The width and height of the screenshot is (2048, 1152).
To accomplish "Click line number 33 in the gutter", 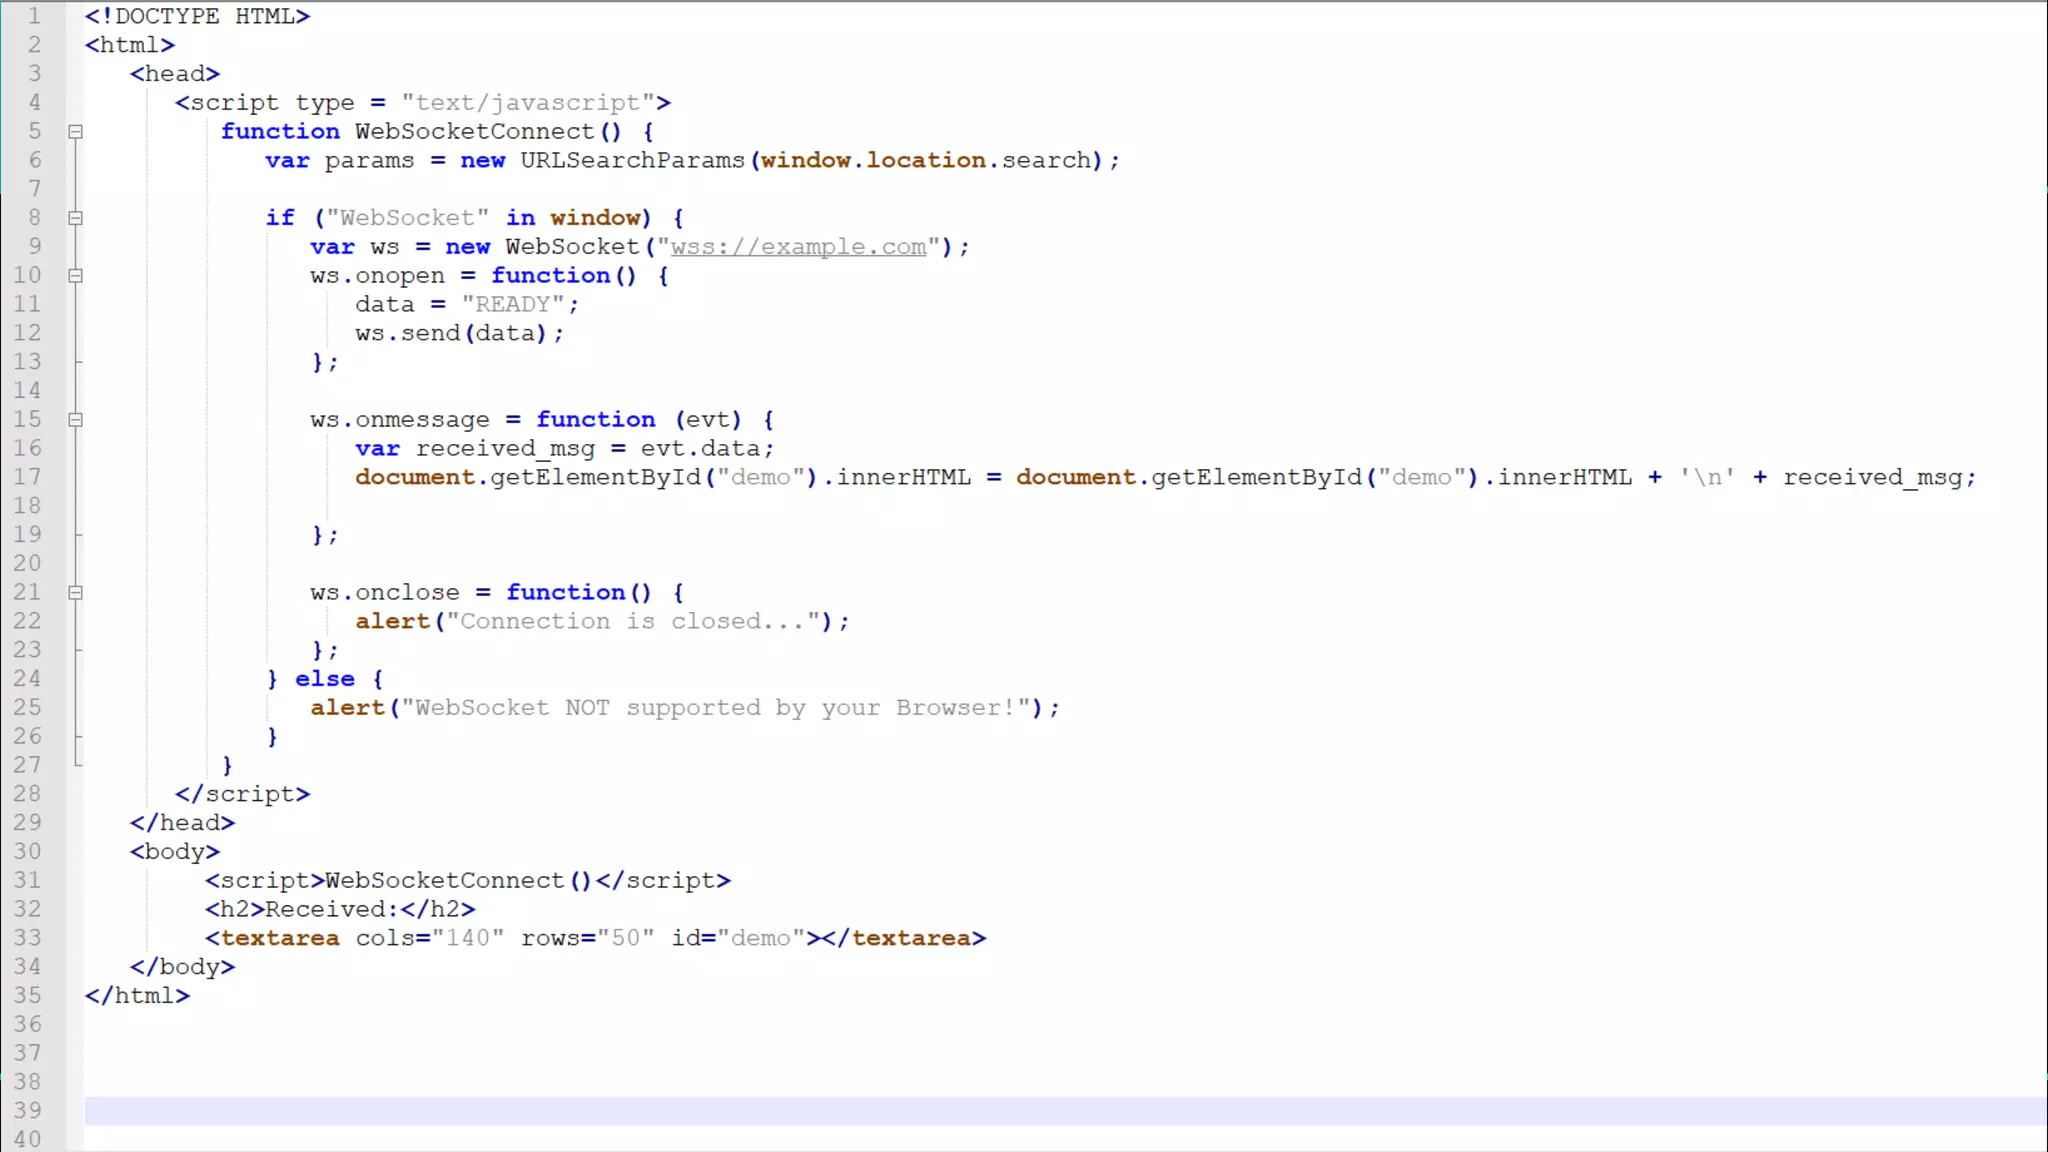I will pyautogui.click(x=27, y=938).
